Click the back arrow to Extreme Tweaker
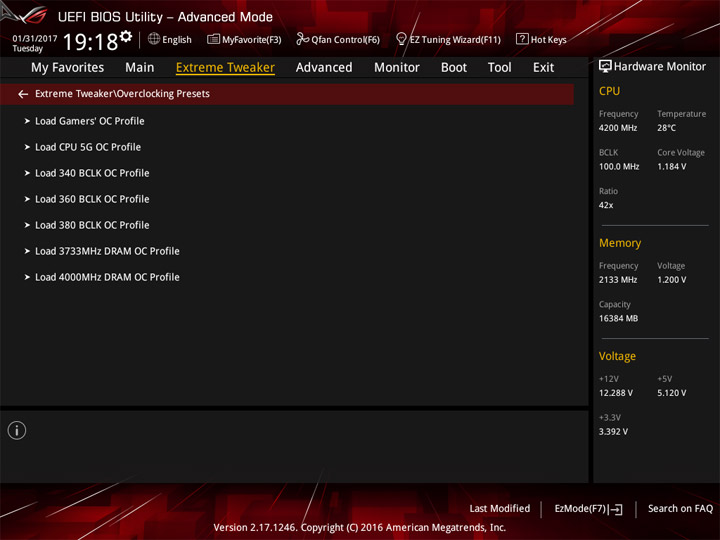Viewport: 720px width, 540px height. point(23,94)
